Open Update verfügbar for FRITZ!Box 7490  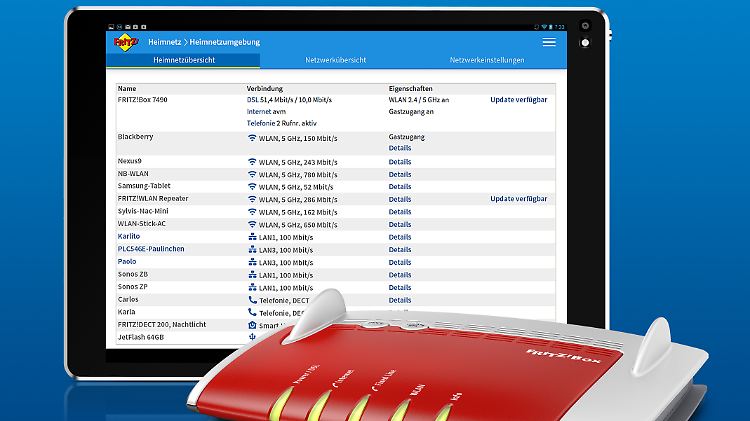pos(518,100)
